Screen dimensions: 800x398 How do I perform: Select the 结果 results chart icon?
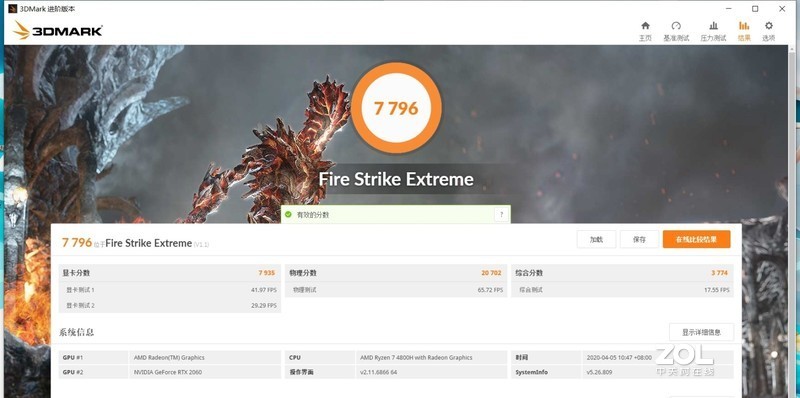point(744,26)
